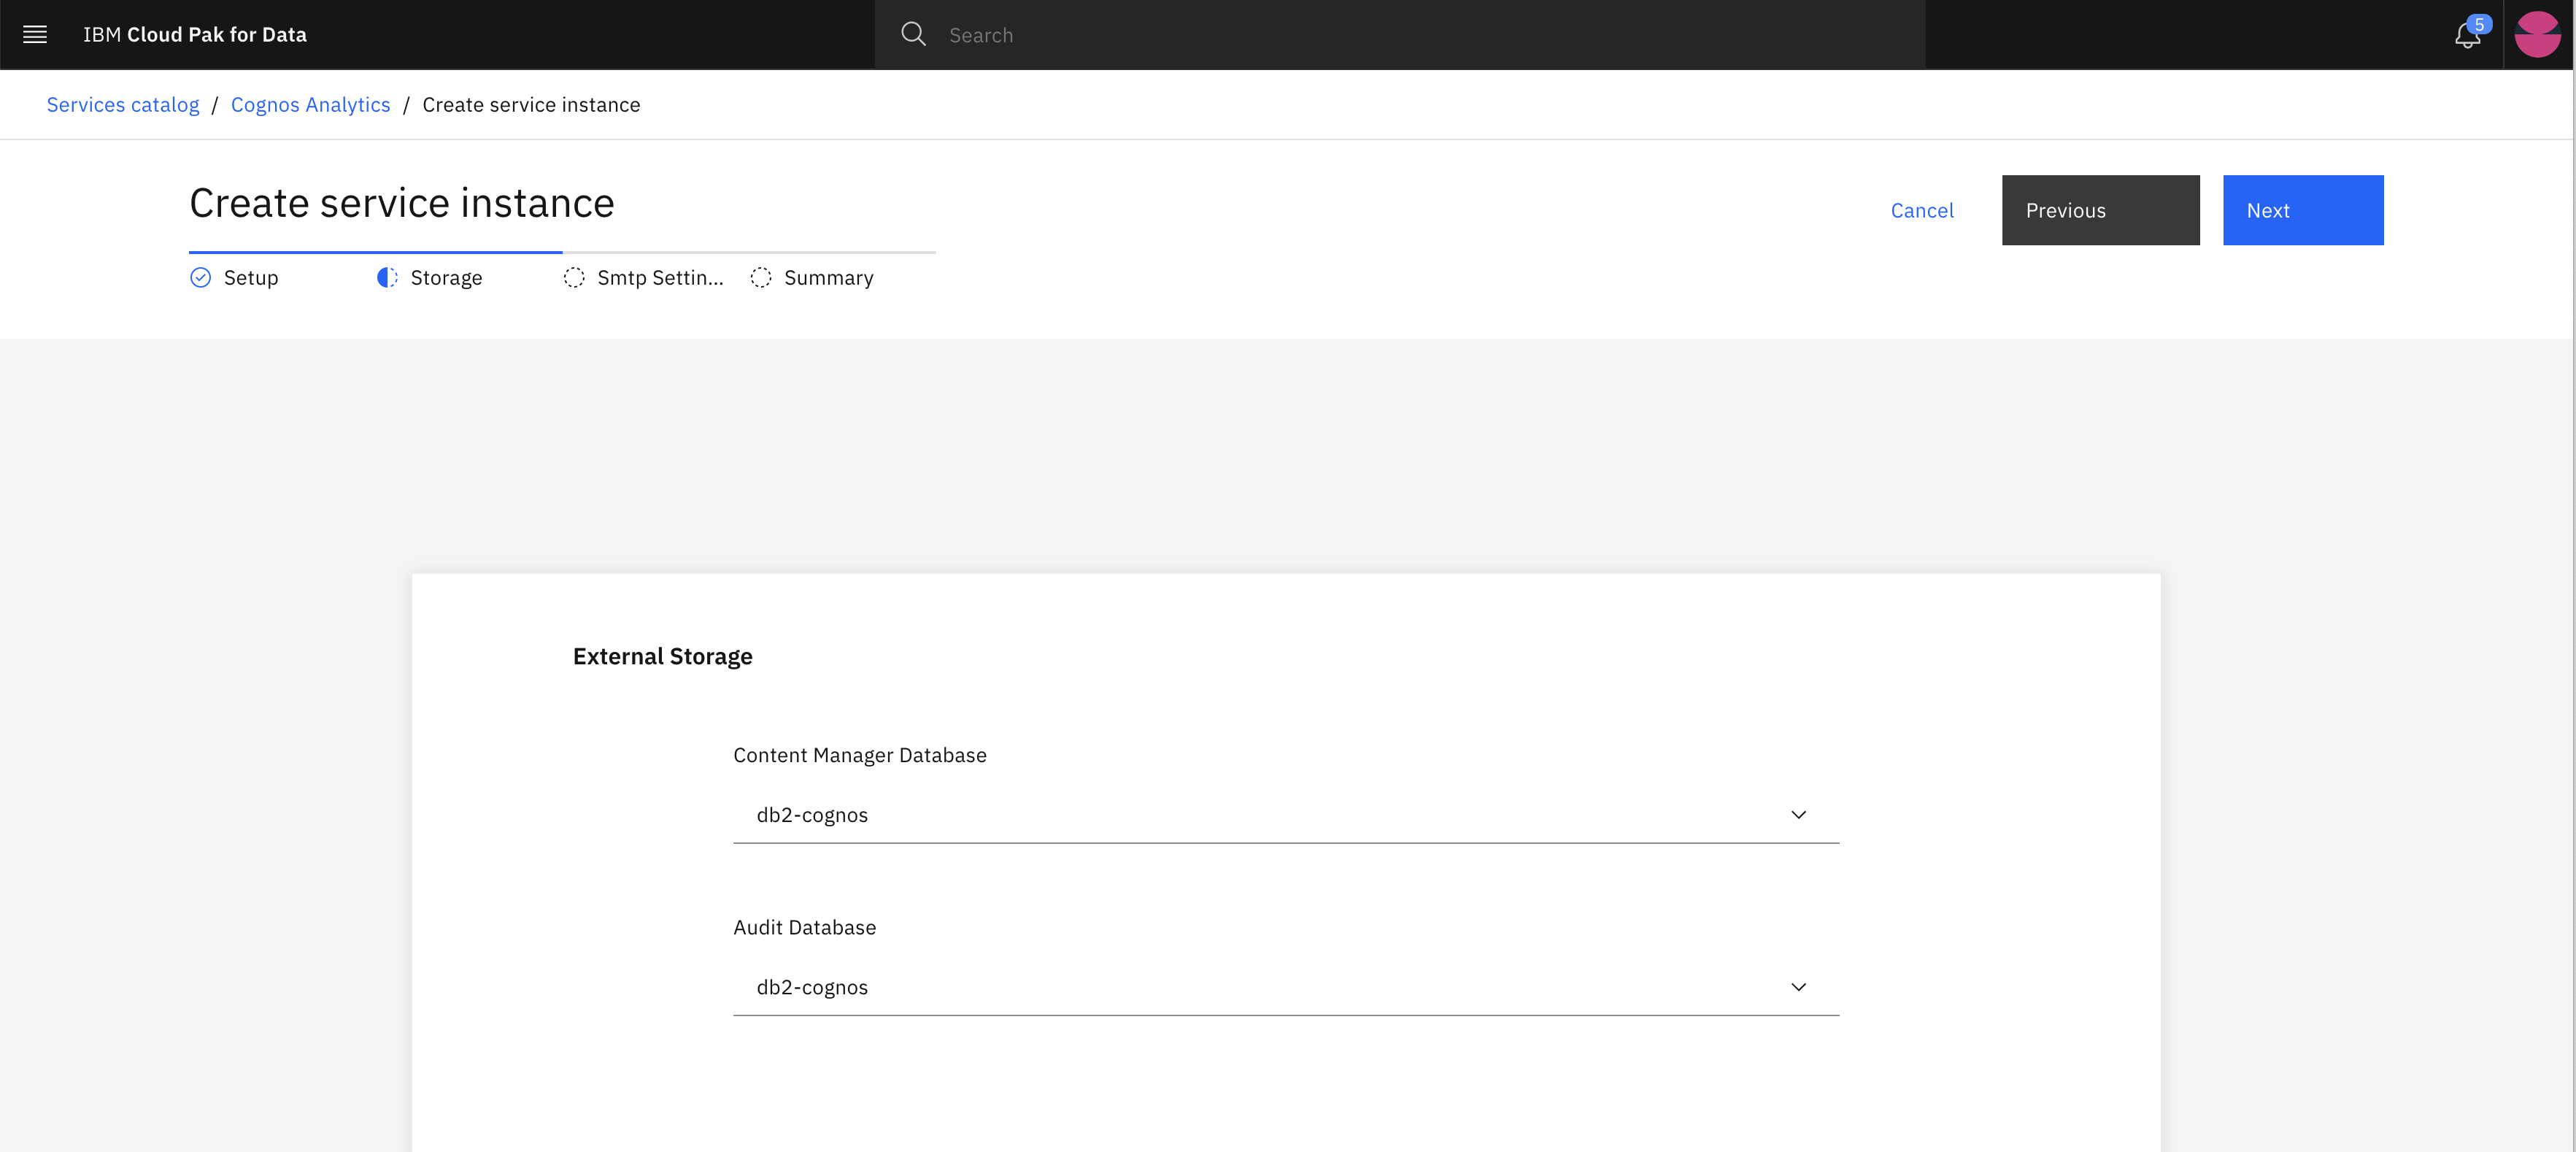Select the Smtp Settin... step label
2576x1152 pixels.
[x=660, y=278]
